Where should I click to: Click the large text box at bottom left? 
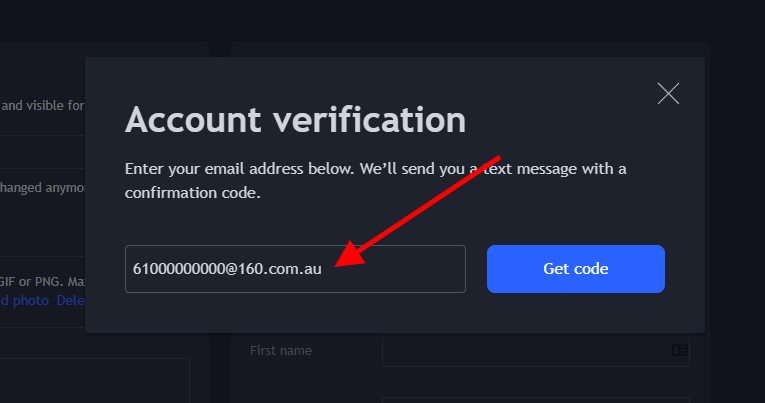click(95, 381)
